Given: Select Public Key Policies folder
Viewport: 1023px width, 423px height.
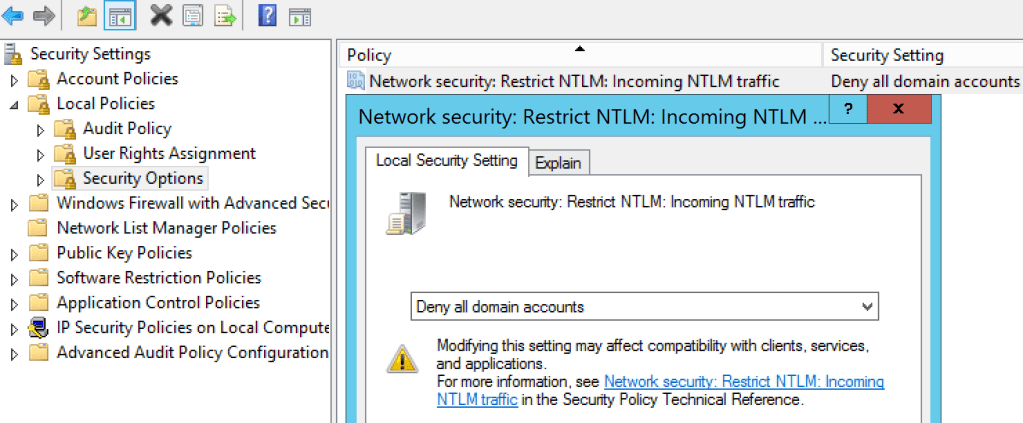Looking at the screenshot, I should click(124, 253).
